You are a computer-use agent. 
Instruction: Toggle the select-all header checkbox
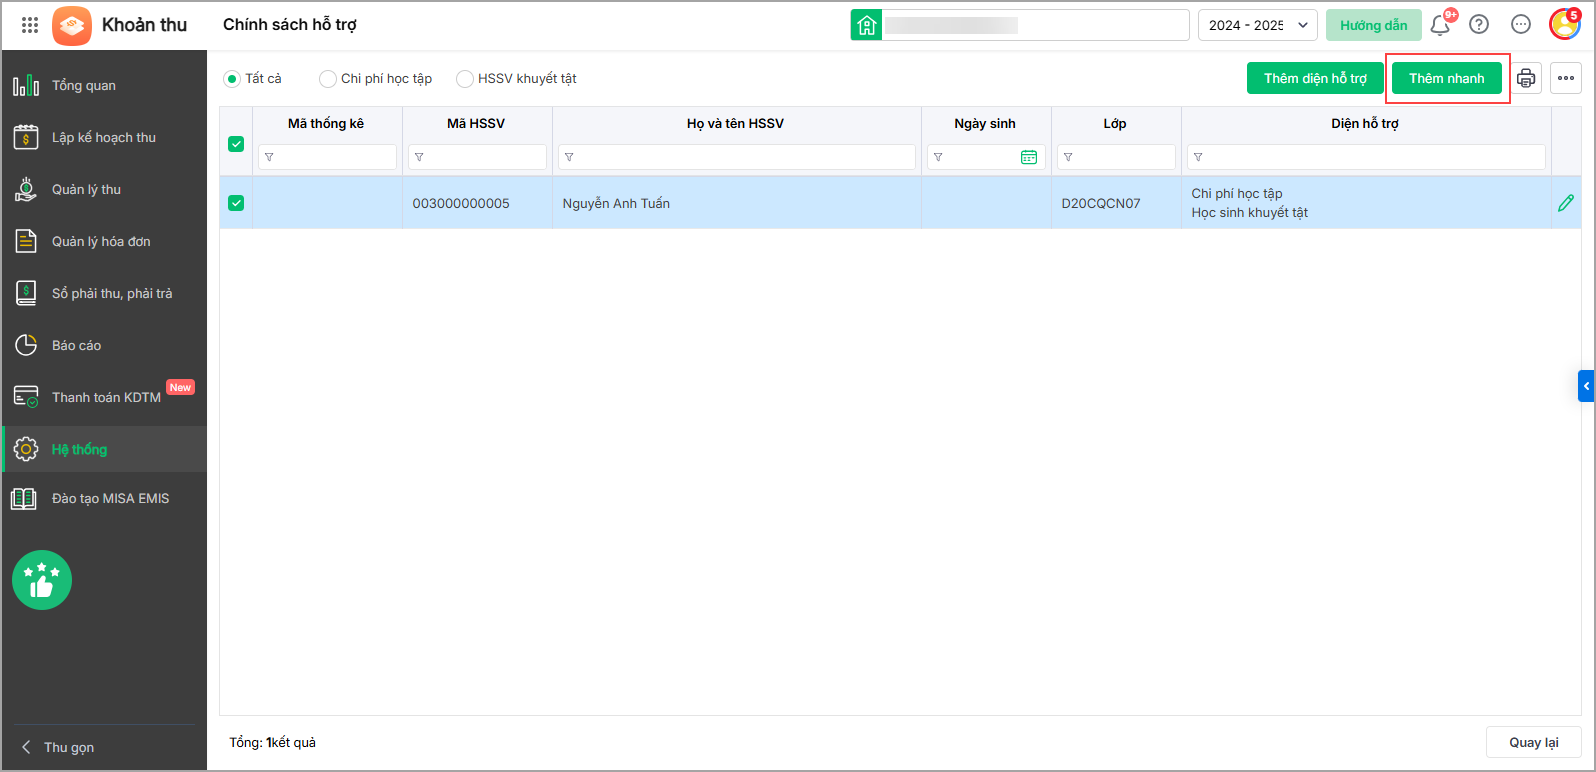[236, 144]
